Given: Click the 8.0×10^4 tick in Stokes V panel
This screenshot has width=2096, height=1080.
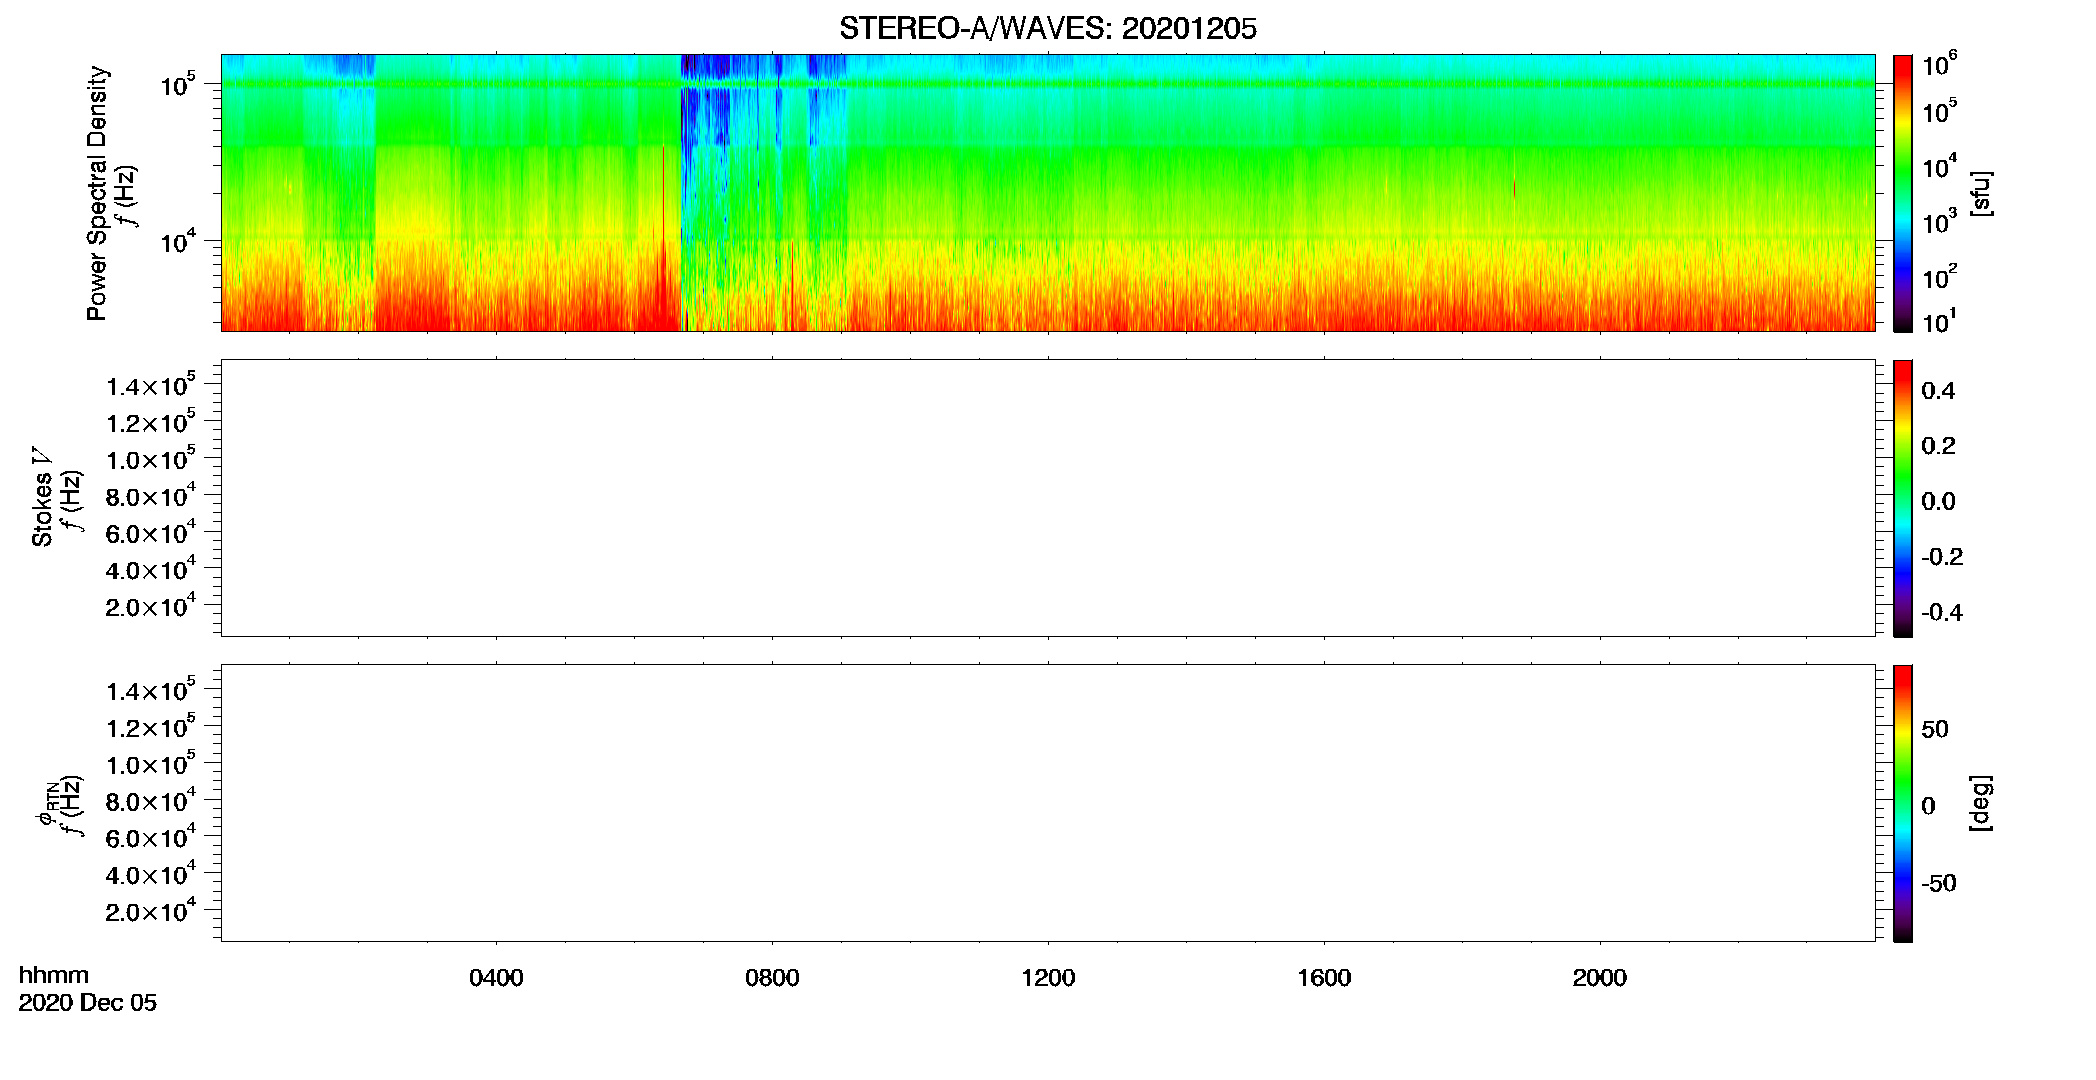Looking at the screenshot, I should coord(151,495).
